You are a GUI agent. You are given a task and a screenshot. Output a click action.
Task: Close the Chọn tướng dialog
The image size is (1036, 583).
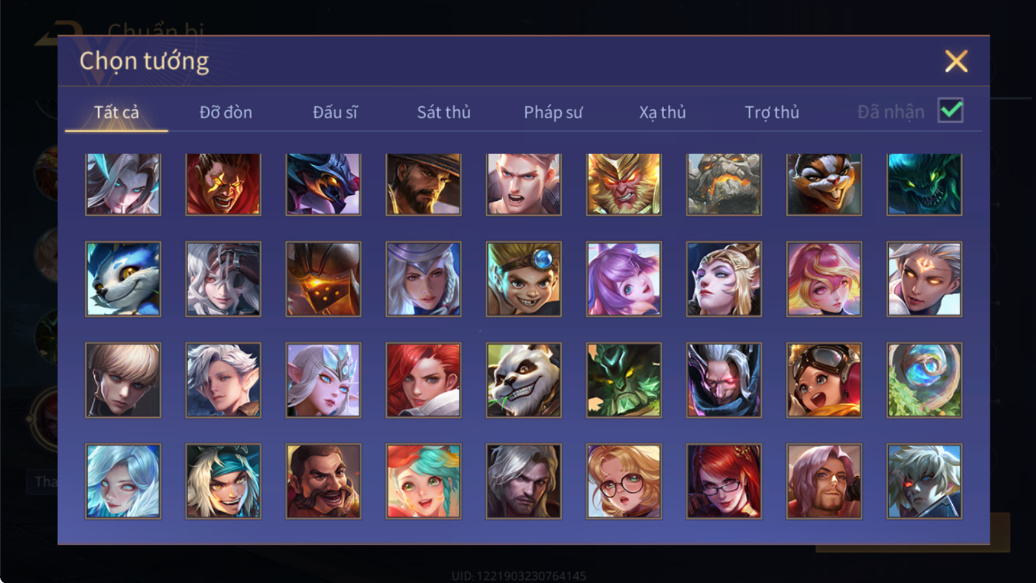point(956,61)
